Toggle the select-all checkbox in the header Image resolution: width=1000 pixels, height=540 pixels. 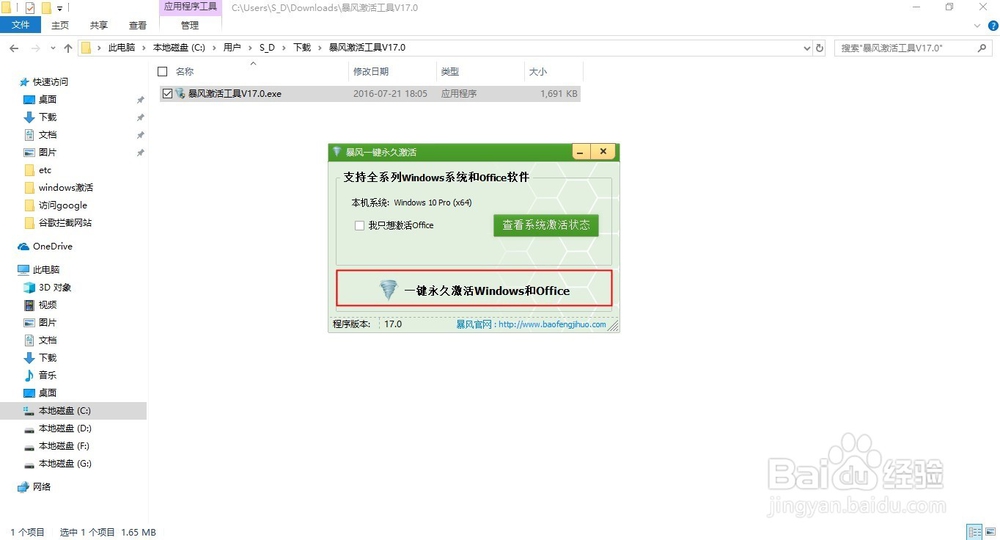tap(163, 72)
